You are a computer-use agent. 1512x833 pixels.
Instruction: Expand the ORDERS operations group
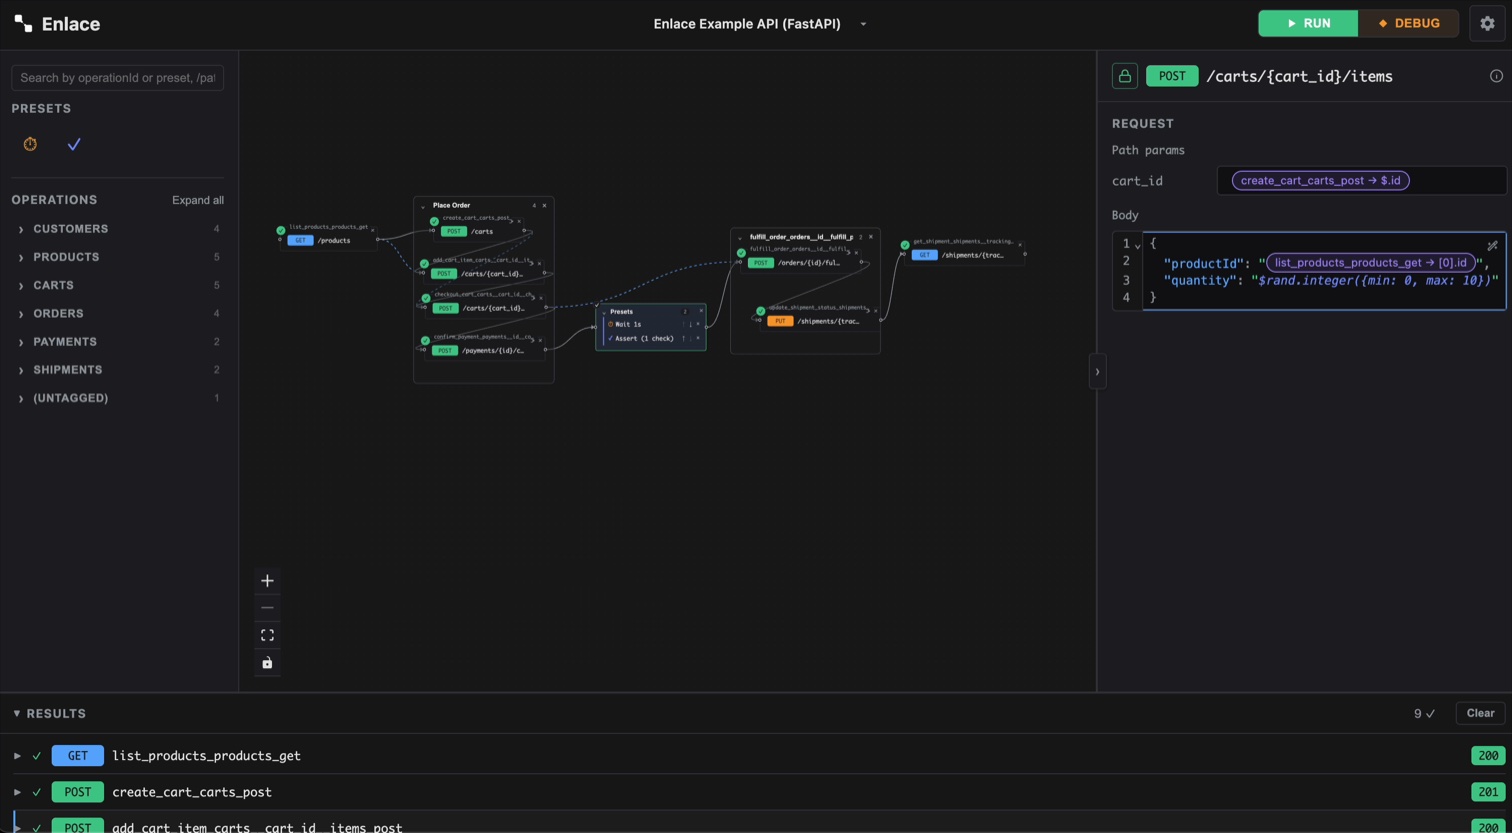click(x=117, y=313)
